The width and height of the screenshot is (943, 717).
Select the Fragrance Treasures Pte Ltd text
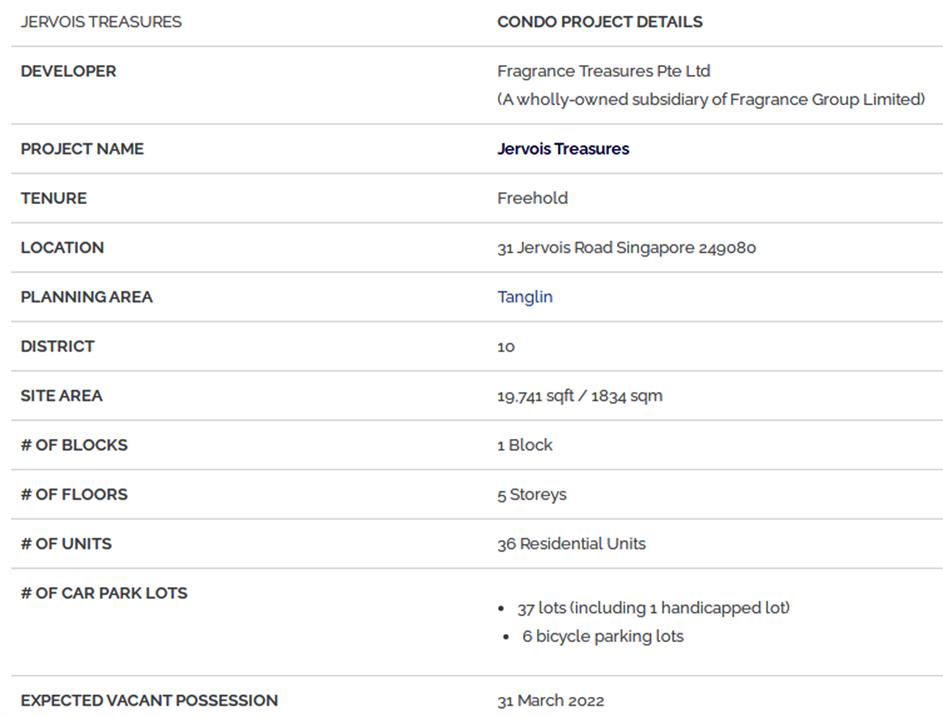point(603,71)
